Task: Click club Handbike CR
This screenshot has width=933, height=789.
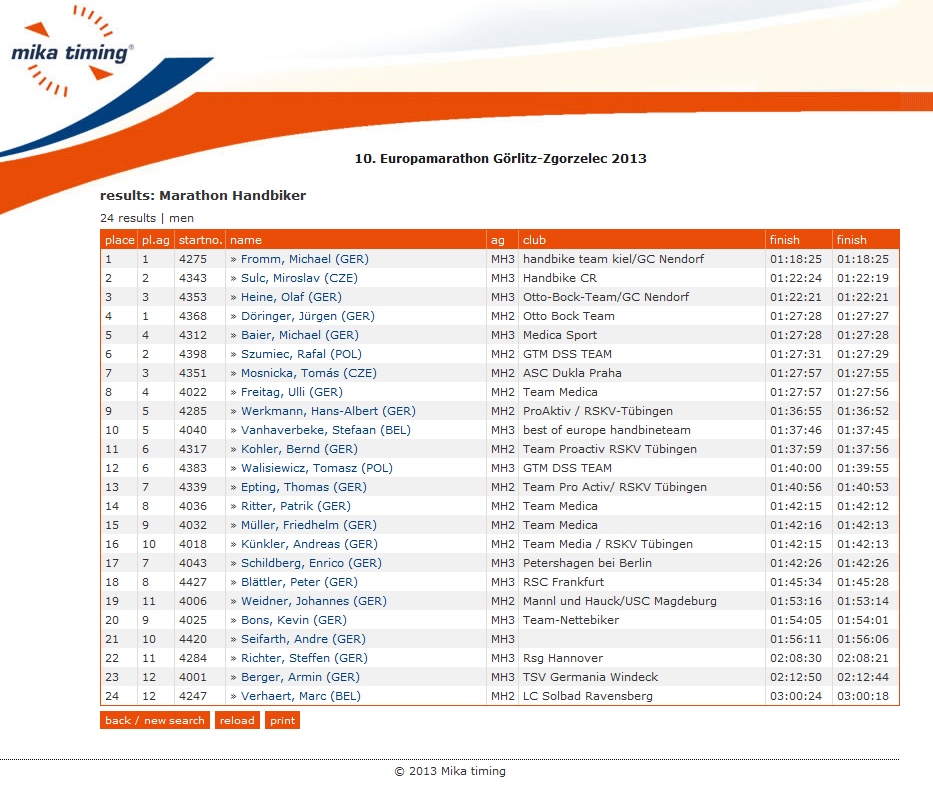Action: (560, 278)
